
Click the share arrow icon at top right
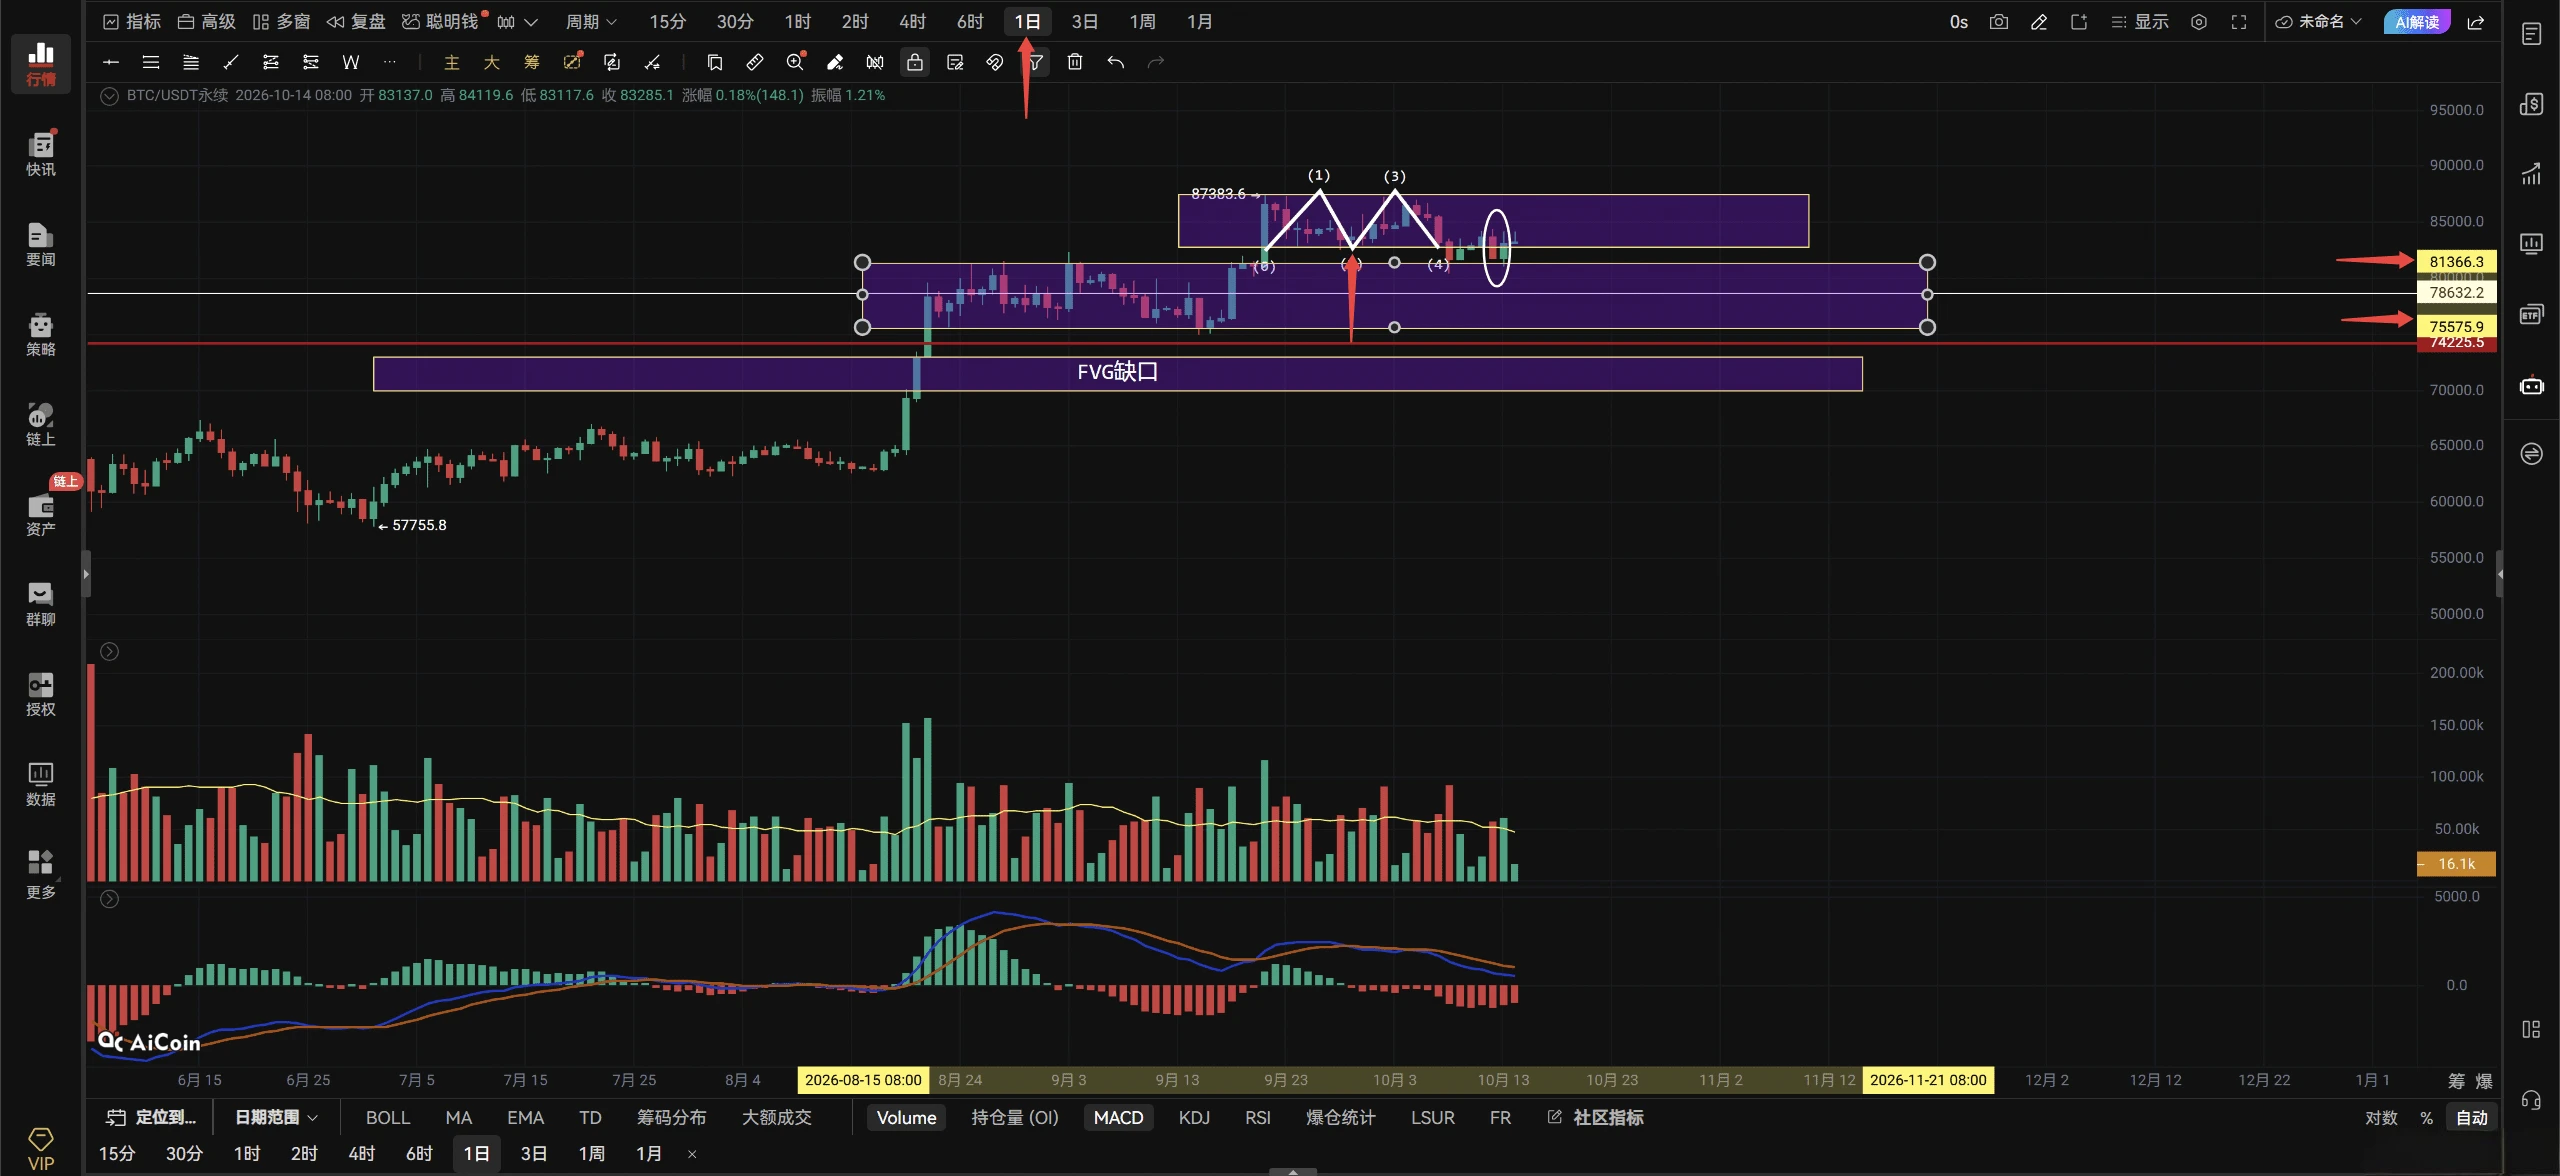2476,22
